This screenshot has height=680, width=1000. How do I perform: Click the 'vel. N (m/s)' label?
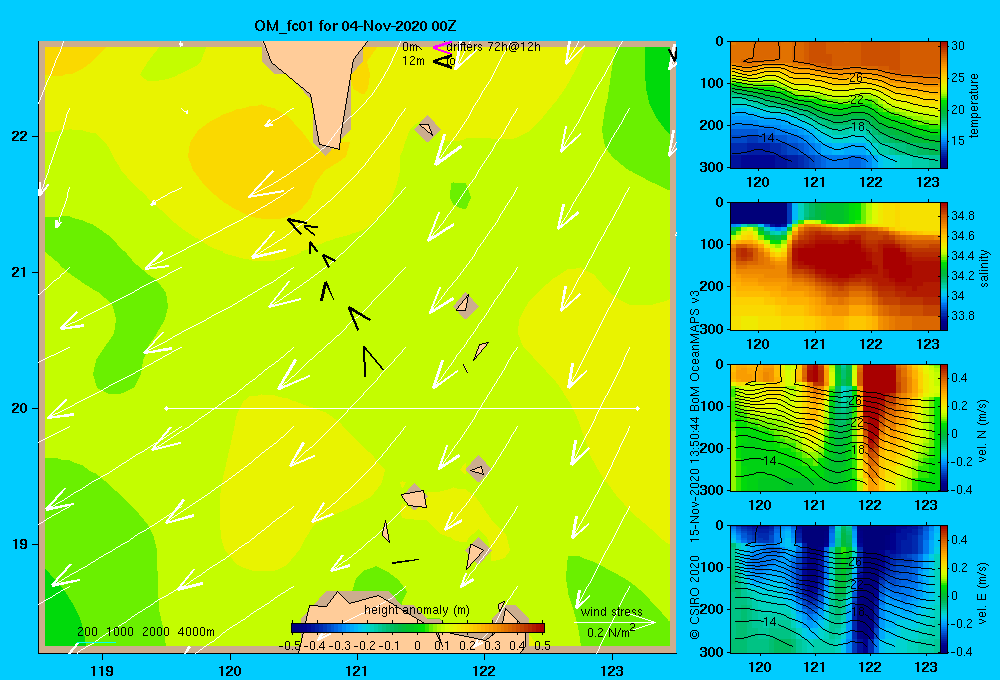pos(983,431)
